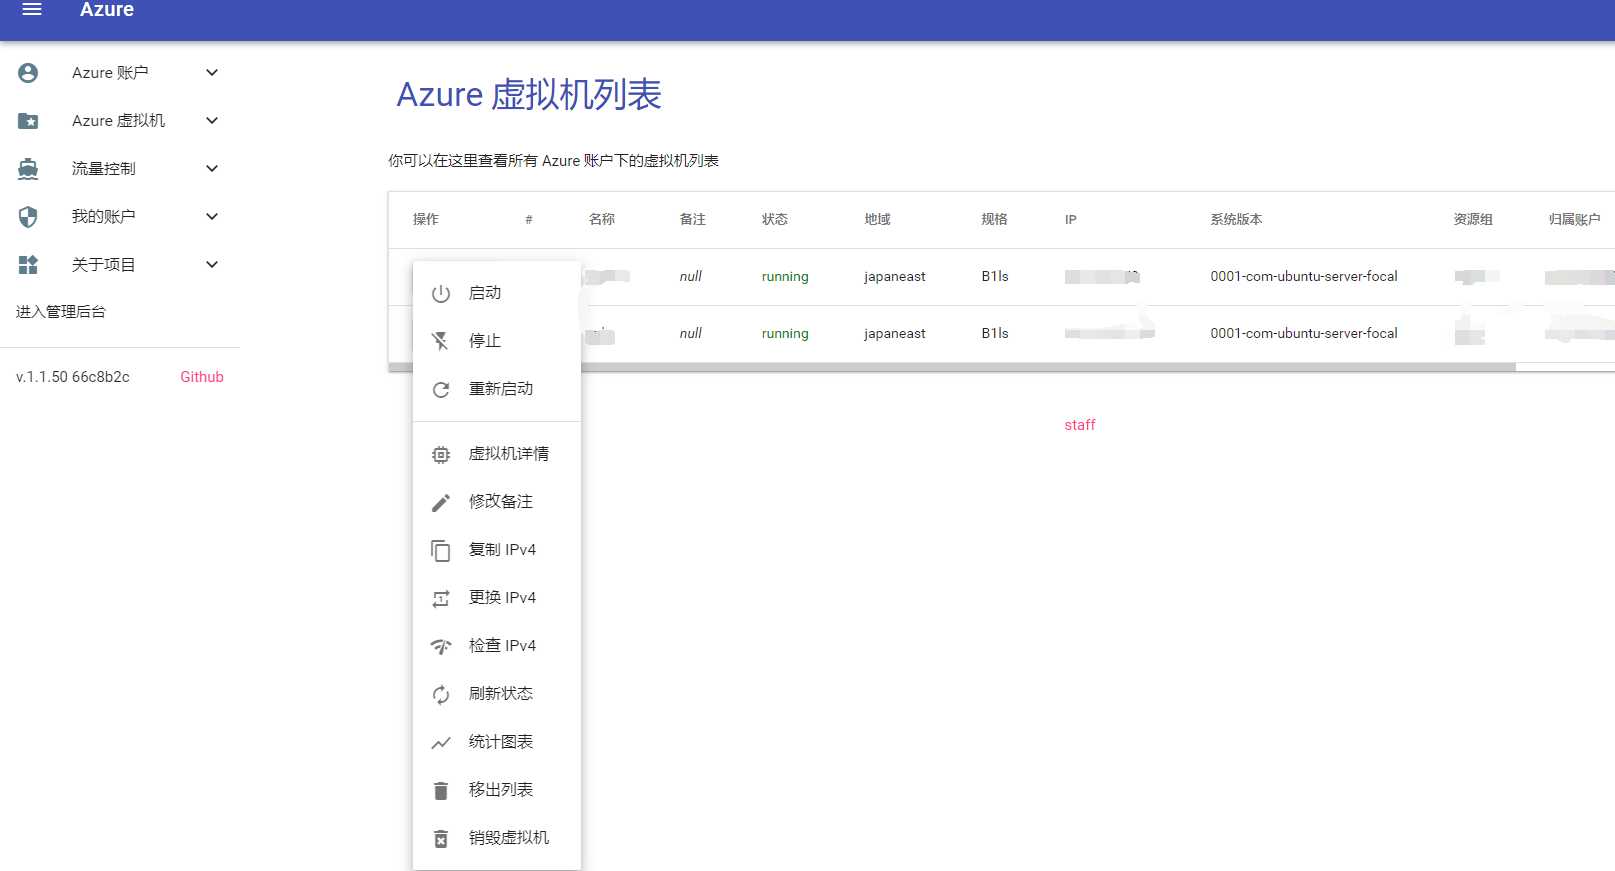Click version text v.1.1.50 66c8b2c
The width and height of the screenshot is (1615, 871).
coord(73,377)
